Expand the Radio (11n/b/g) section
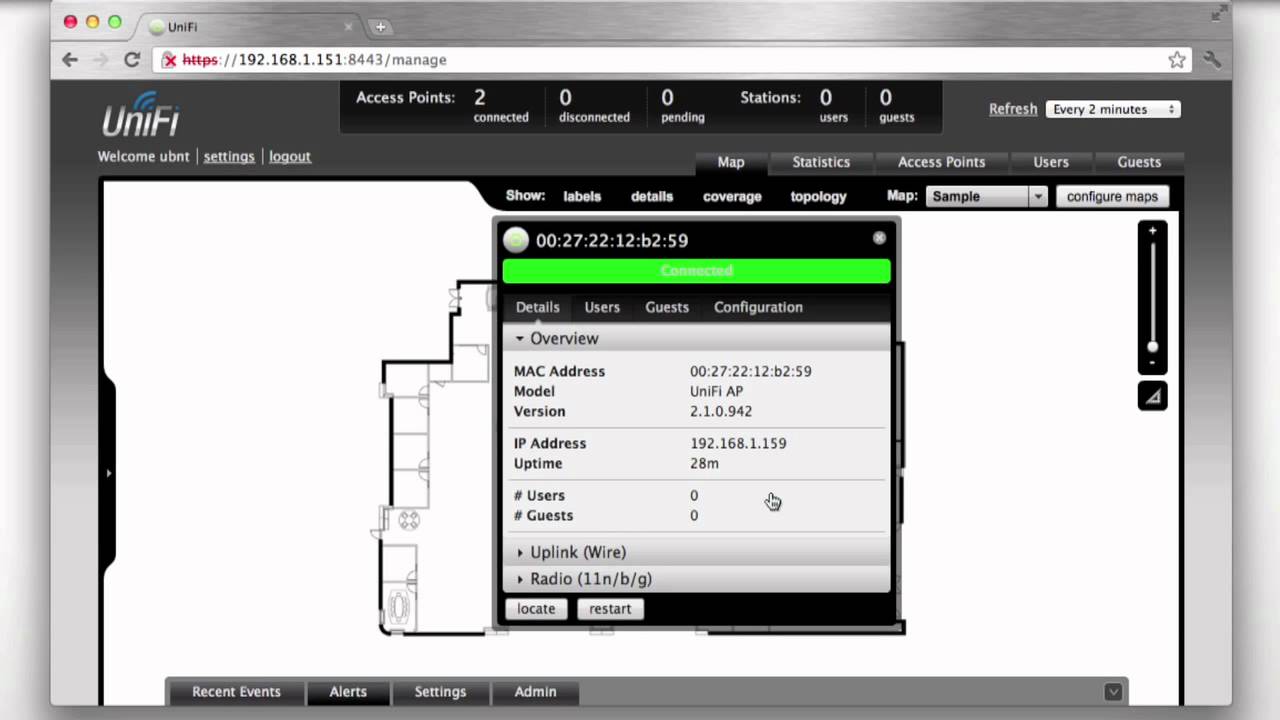The image size is (1280, 720). pyautogui.click(x=696, y=579)
